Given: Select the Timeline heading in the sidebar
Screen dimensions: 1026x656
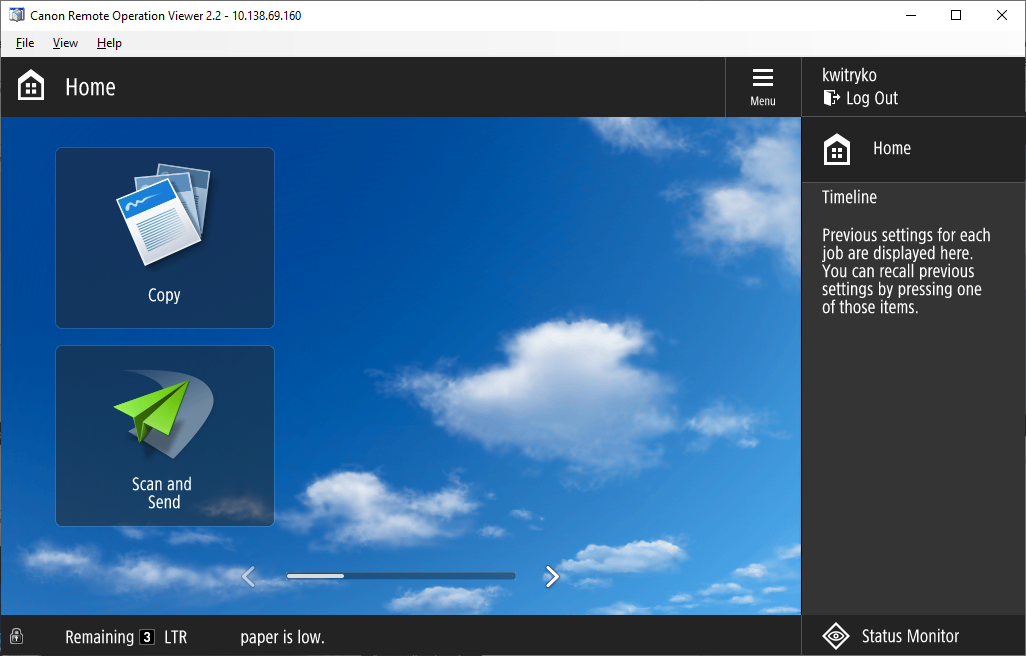Looking at the screenshot, I should point(849,197).
